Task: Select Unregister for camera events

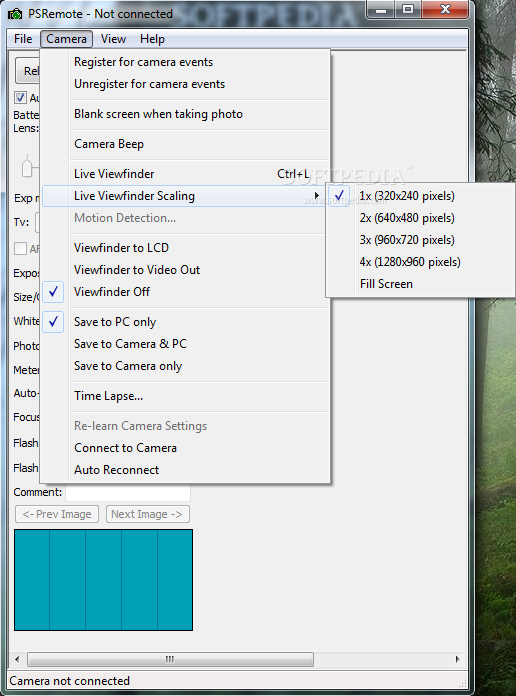Action: point(186,84)
